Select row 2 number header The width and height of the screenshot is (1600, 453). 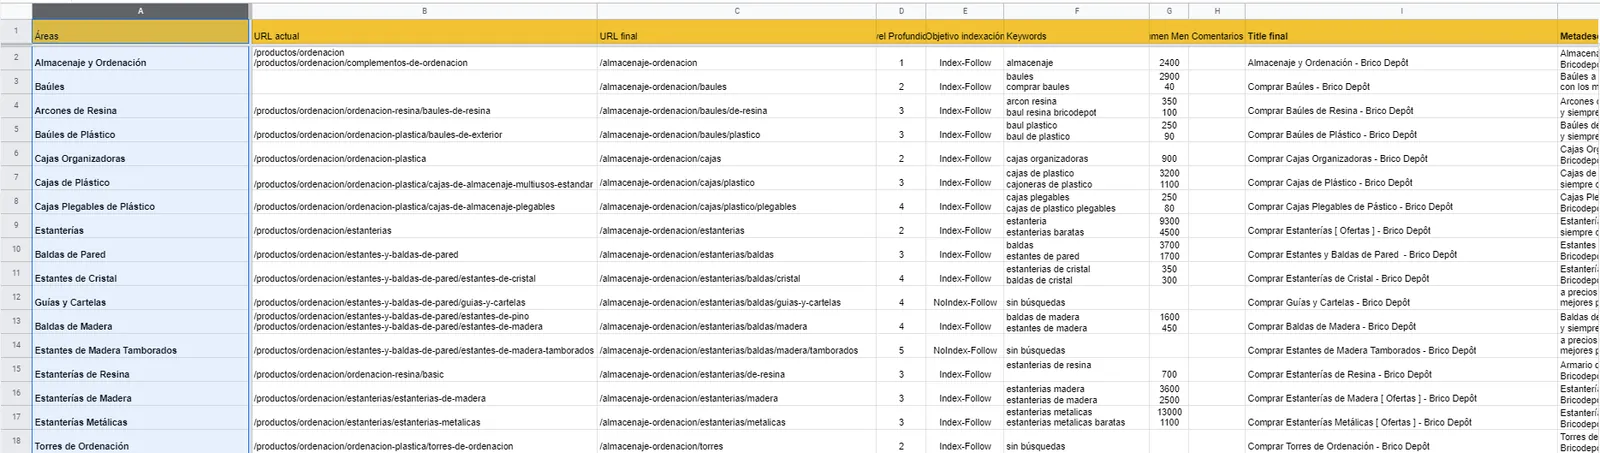(16, 57)
